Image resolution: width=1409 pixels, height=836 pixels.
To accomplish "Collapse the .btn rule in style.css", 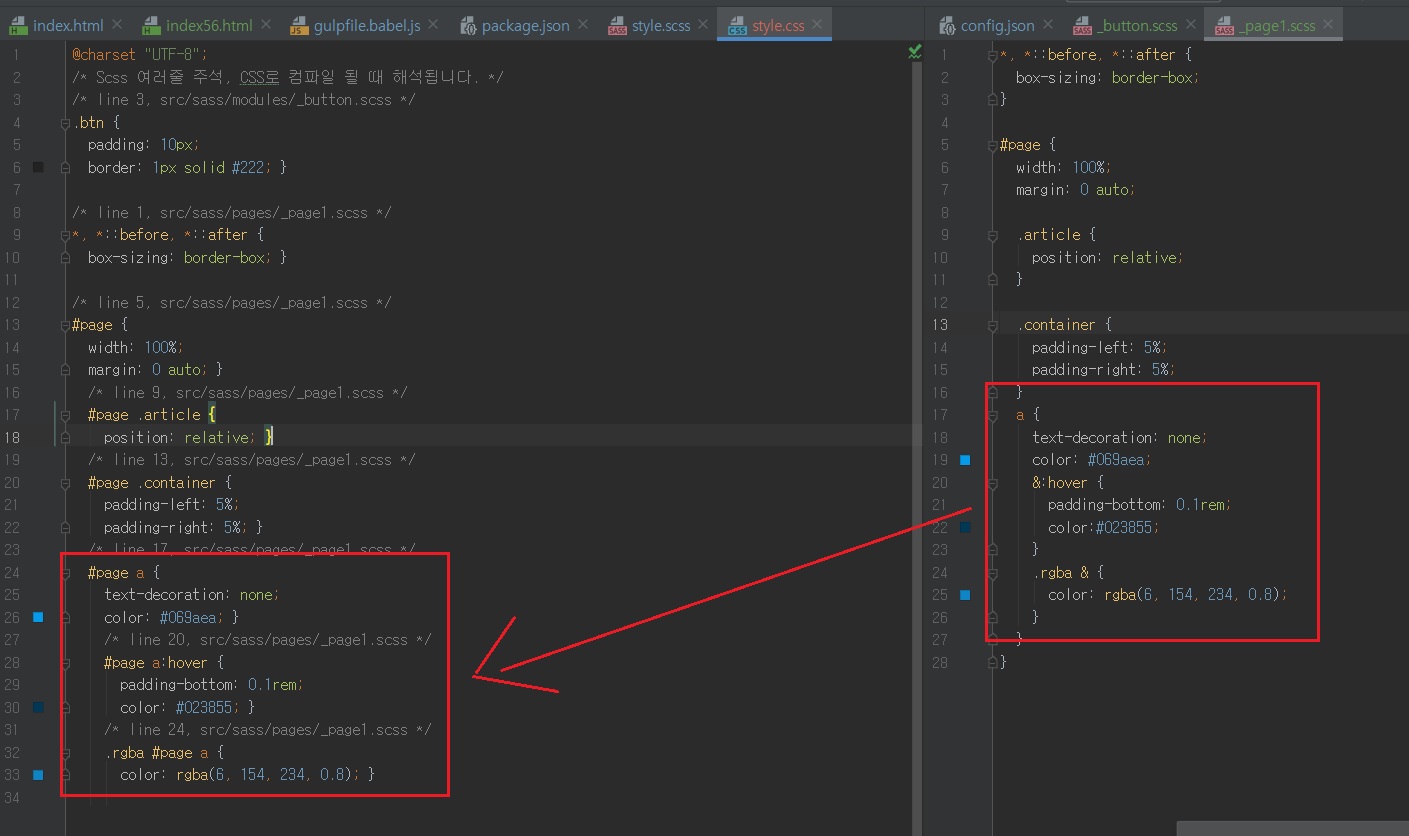I will click(x=65, y=123).
